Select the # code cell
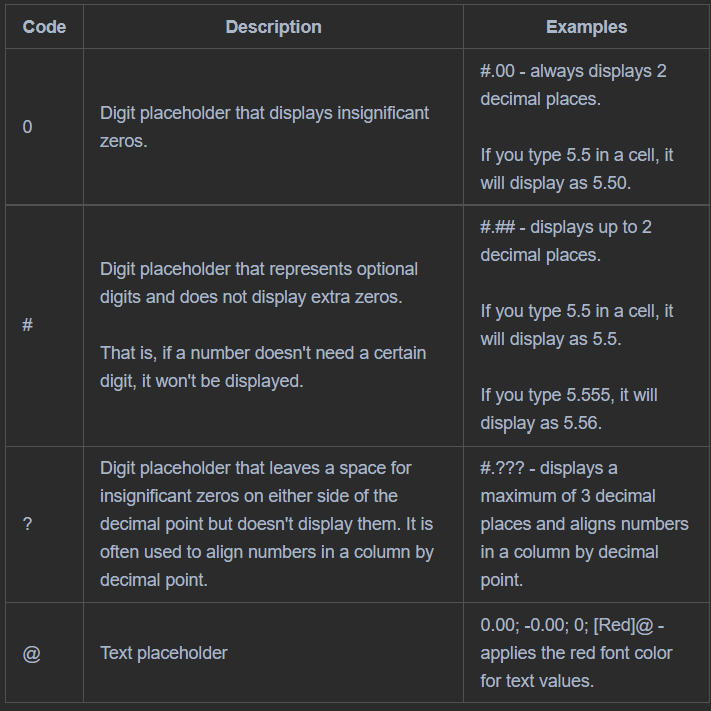 [x=27, y=325]
